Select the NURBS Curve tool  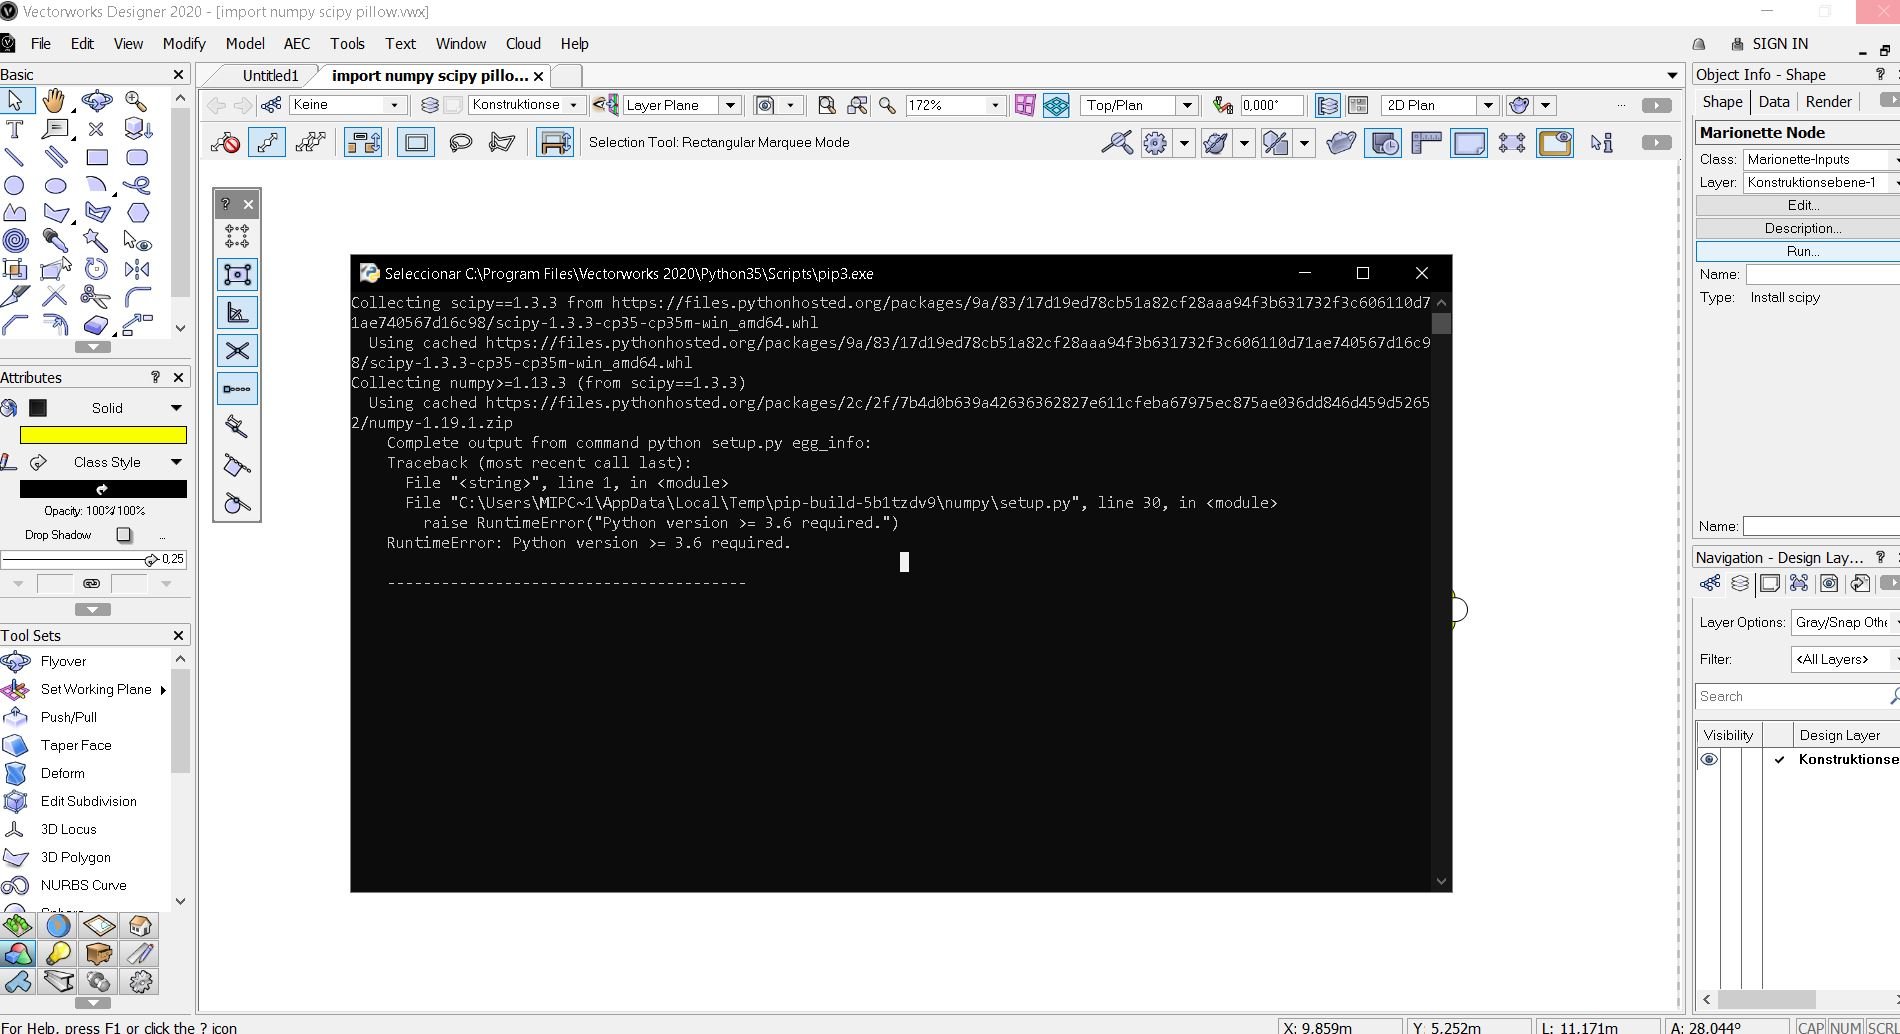coord(83,885)
